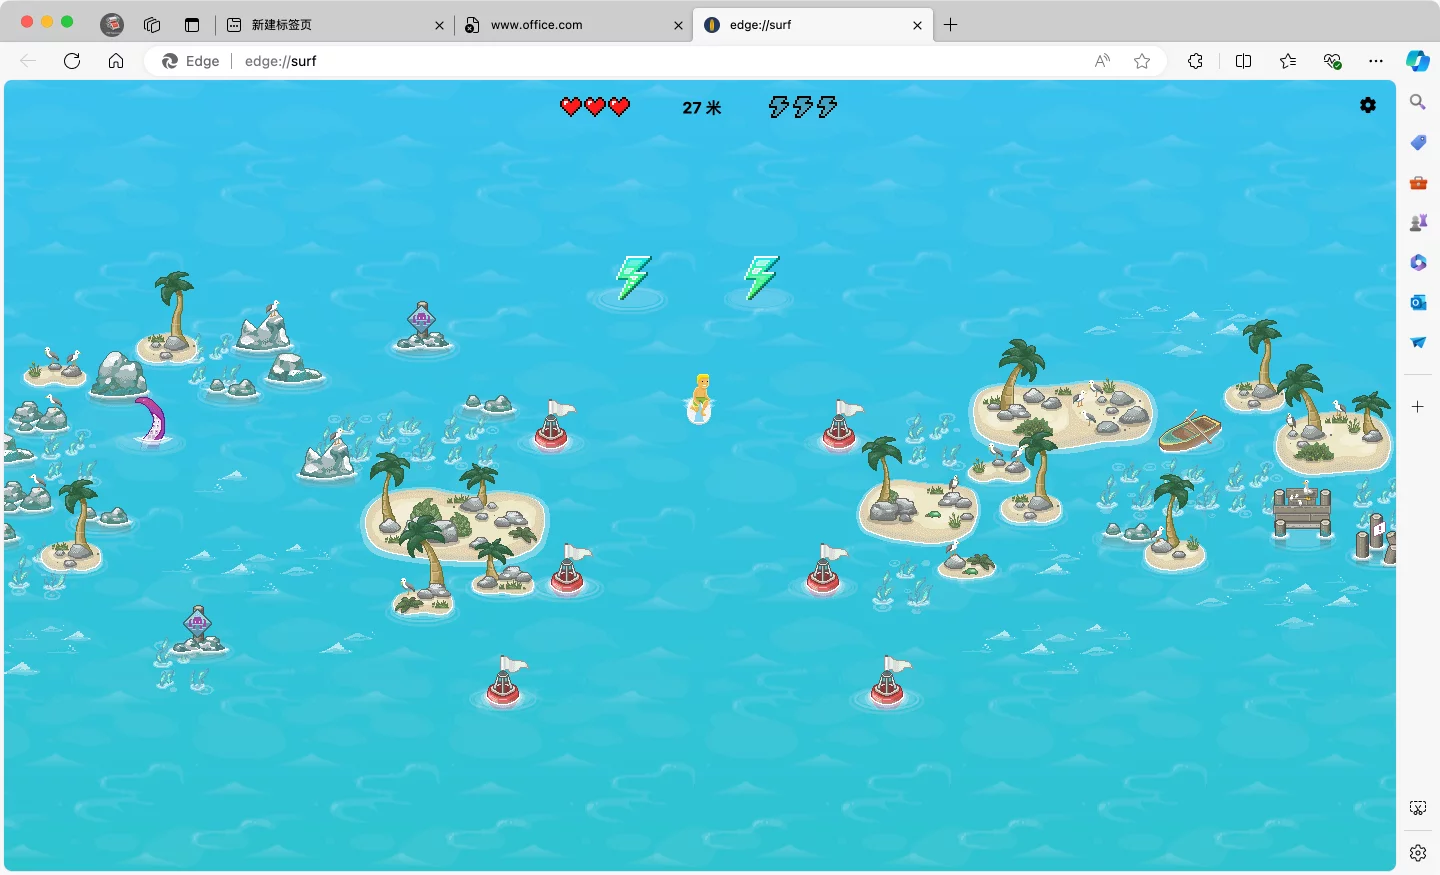This screenshot has height=875, width=1440.
Task: Click the purple kraken tentacle
Action: click(x=151, y=419)
